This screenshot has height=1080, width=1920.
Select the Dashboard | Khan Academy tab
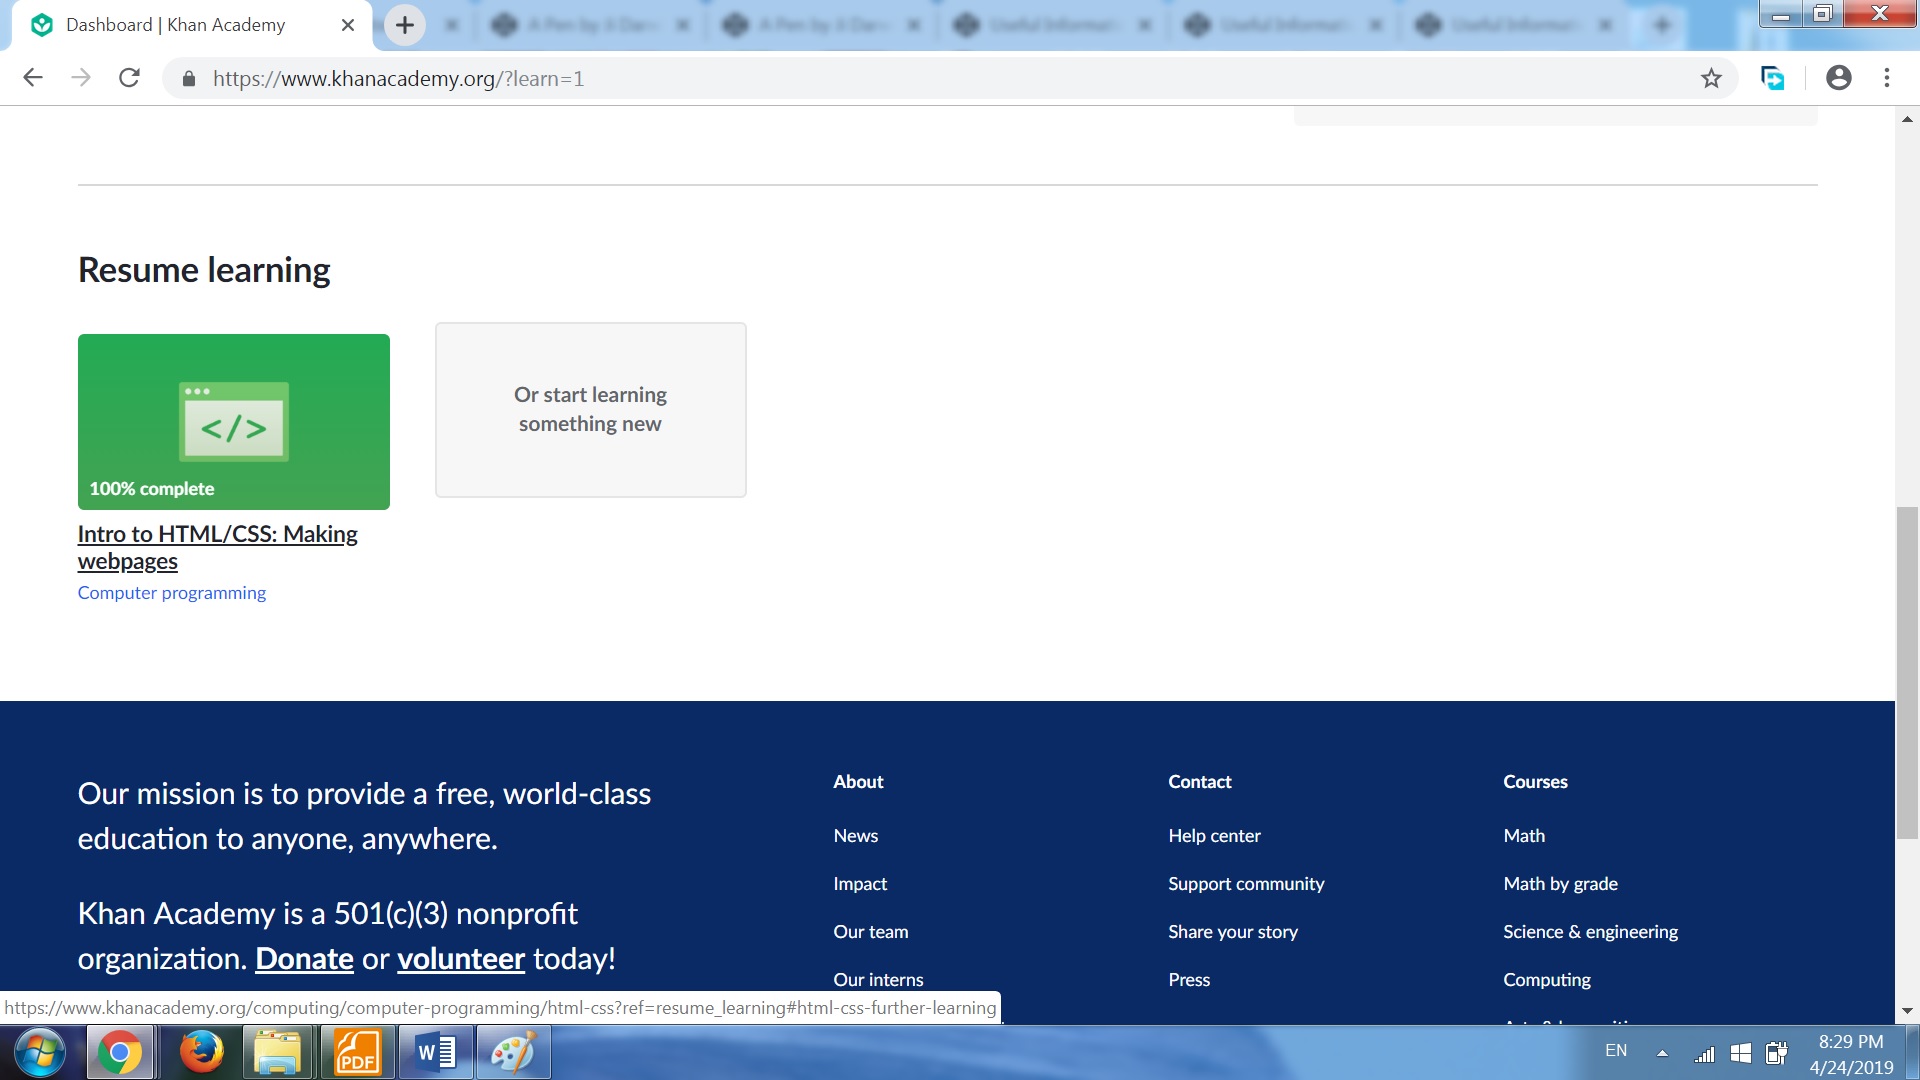tap(190, 25)
